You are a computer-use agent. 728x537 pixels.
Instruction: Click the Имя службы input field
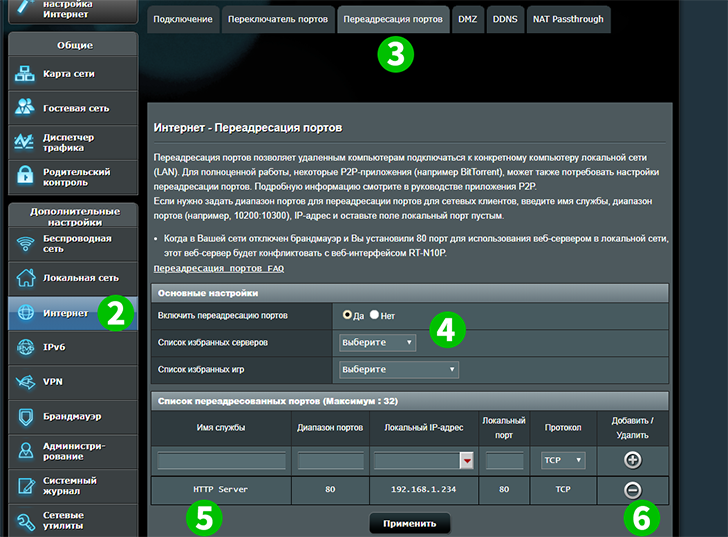221,460
